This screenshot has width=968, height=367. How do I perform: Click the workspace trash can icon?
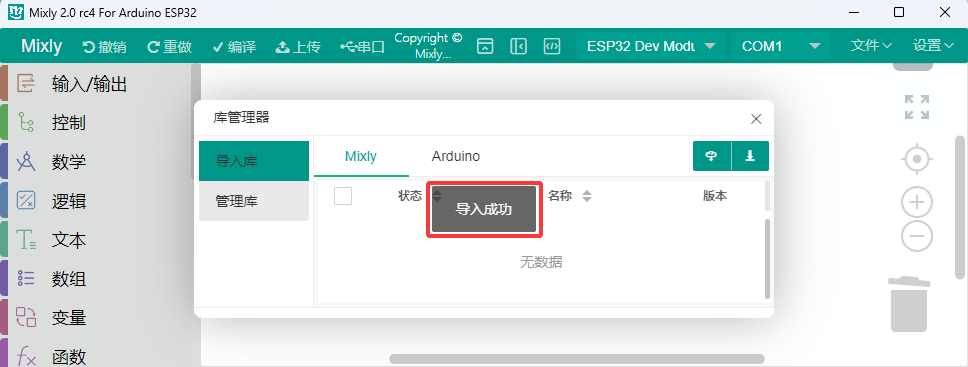[x=909, y=304]
